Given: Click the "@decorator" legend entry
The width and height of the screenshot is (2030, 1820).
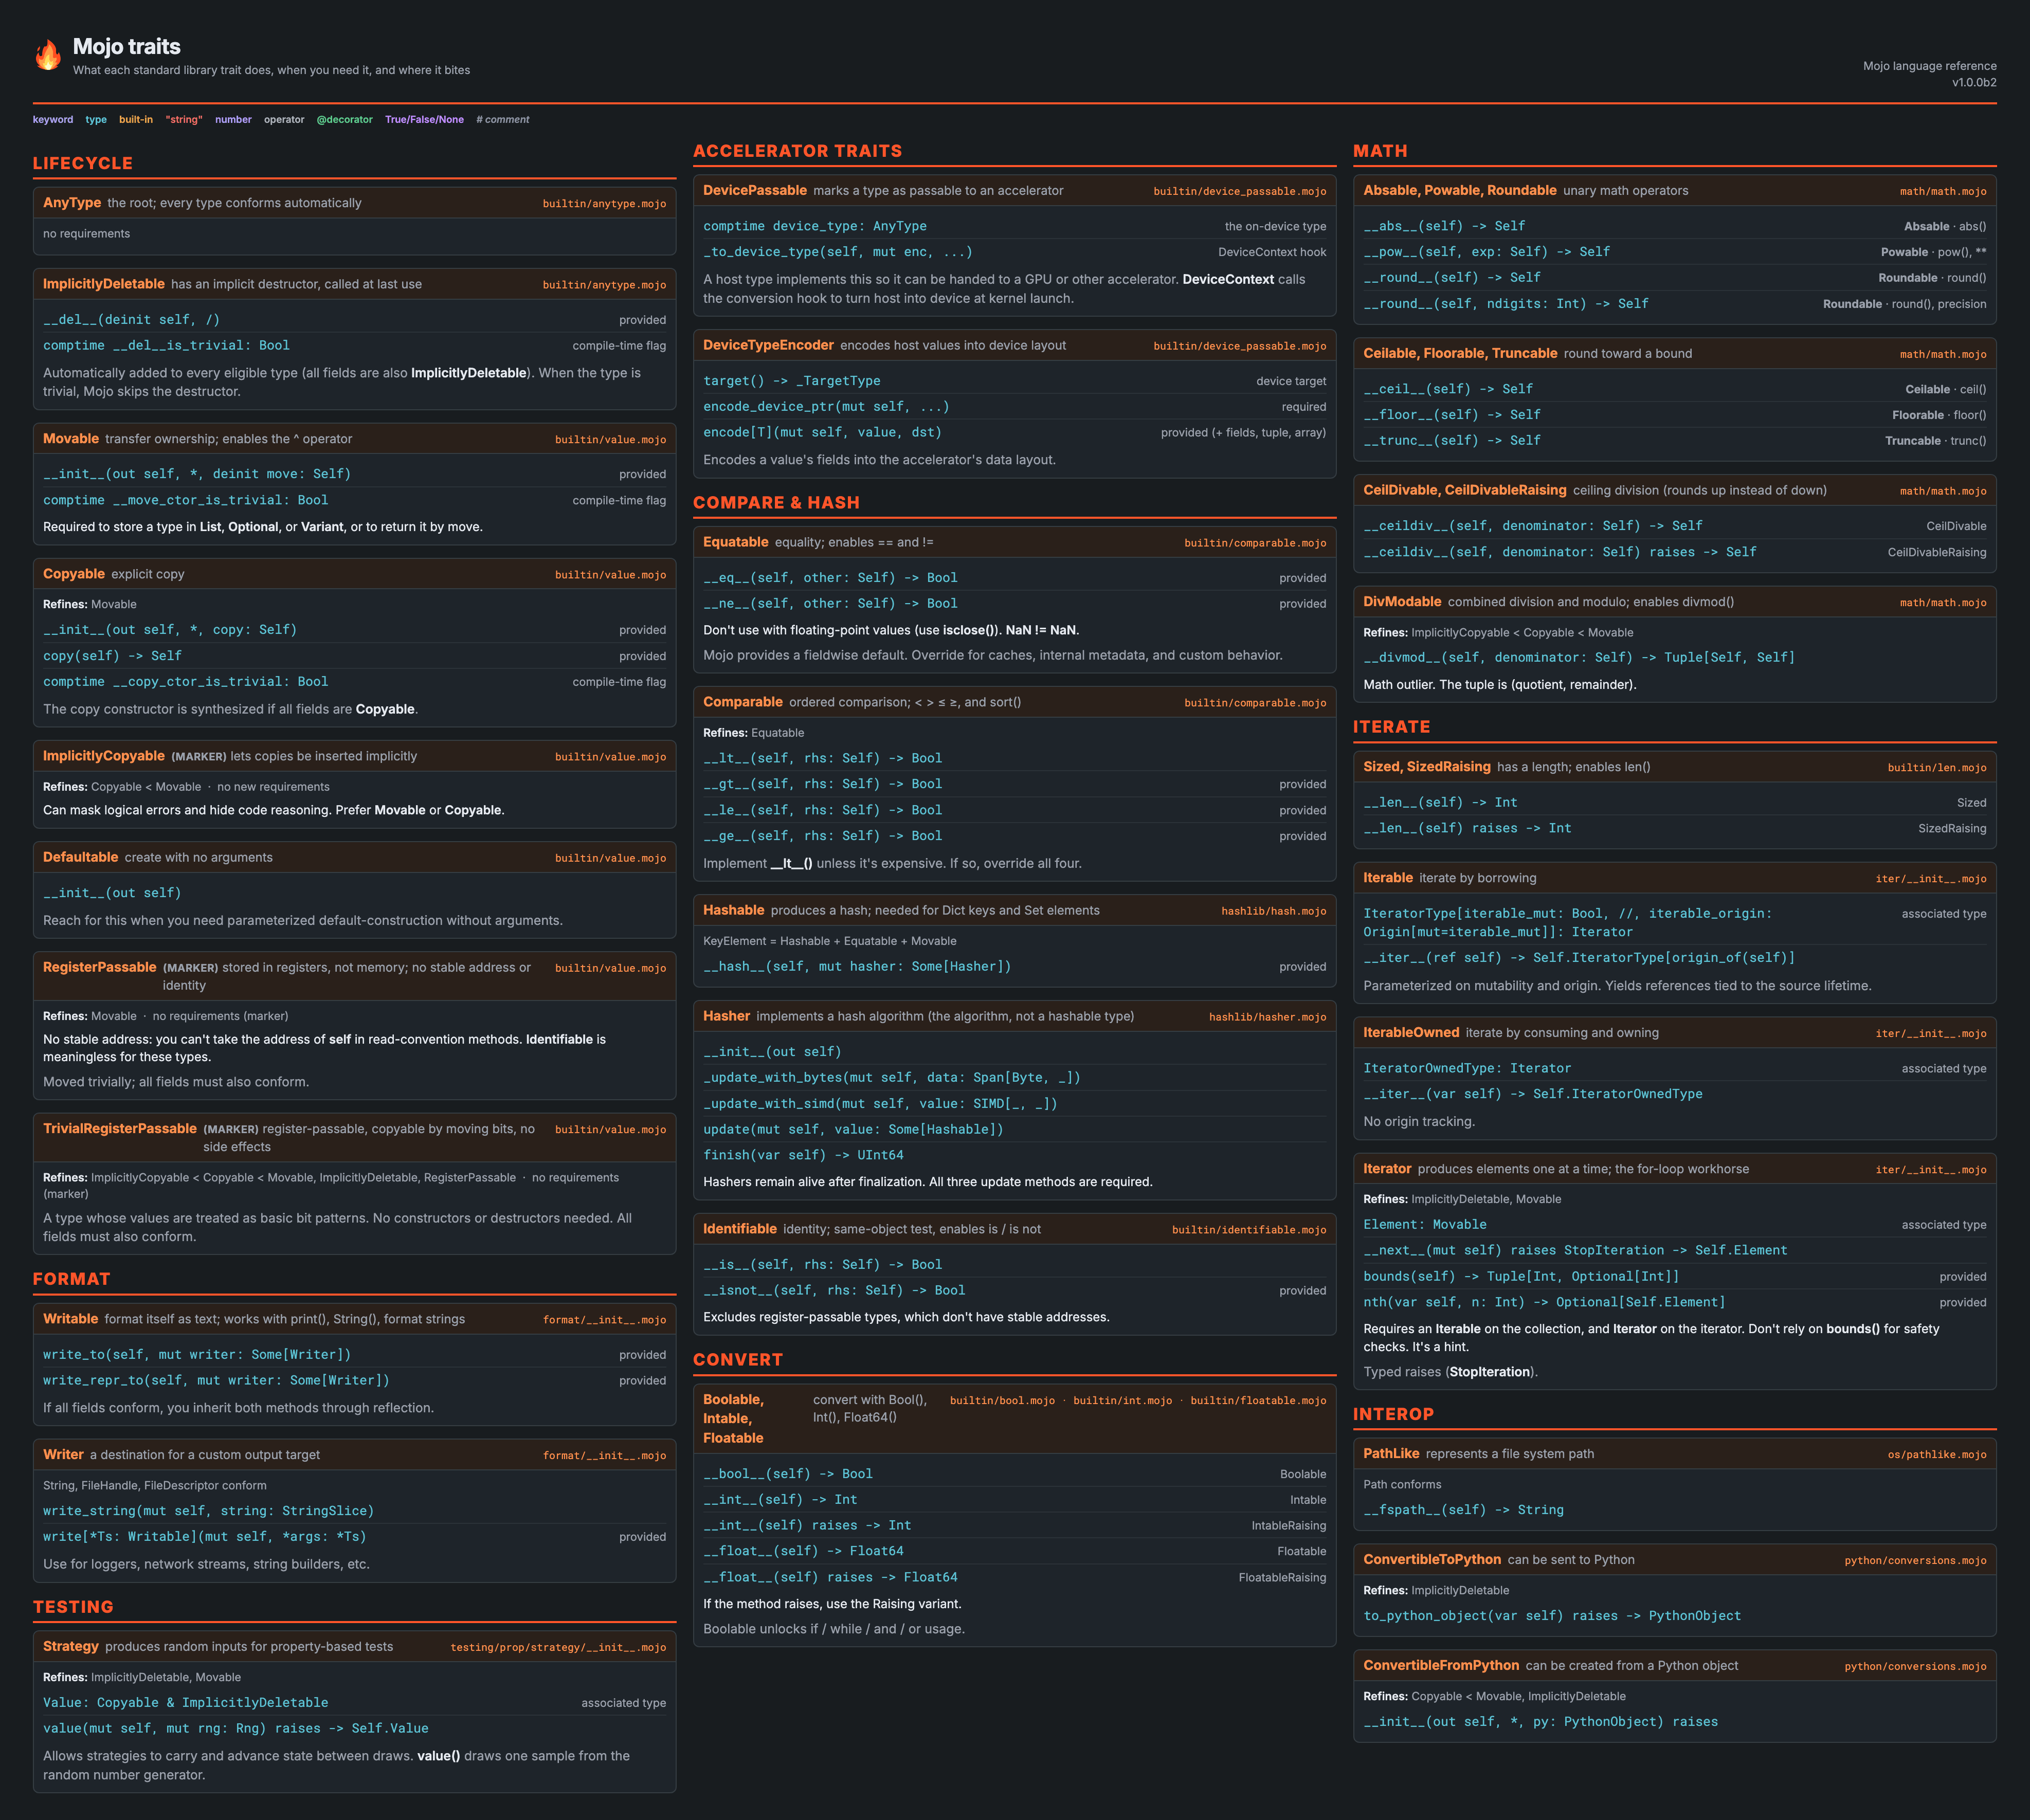Looking at the screenshot, I should pos(345,120).
